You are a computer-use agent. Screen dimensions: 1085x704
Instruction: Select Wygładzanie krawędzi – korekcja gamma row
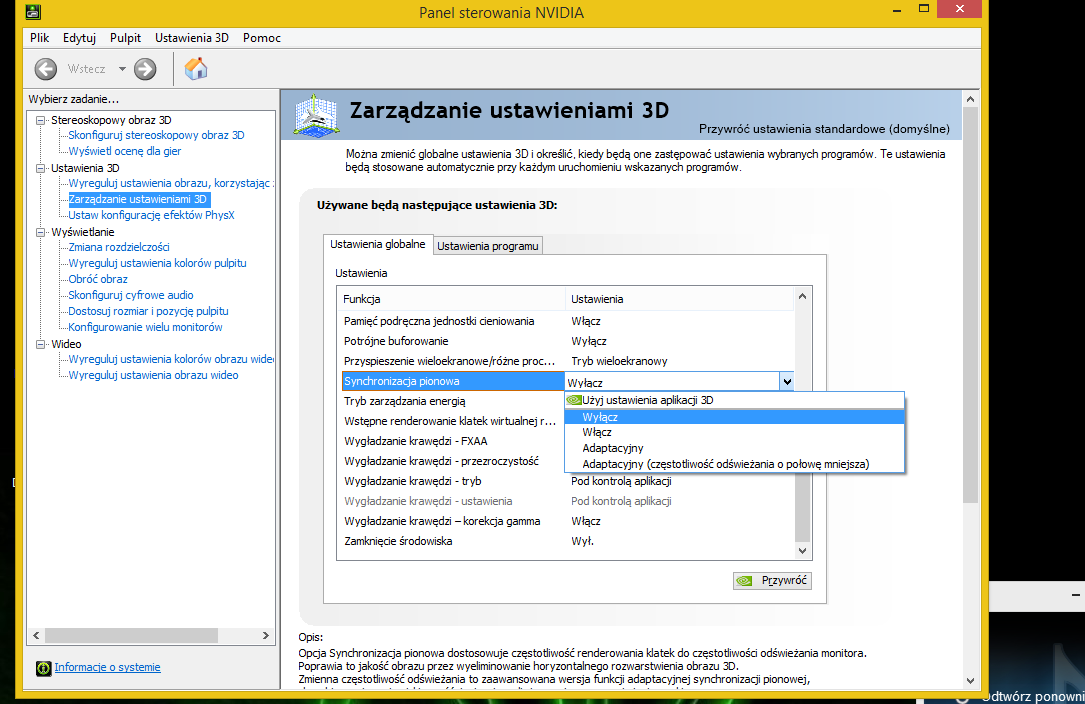point(567,521)
